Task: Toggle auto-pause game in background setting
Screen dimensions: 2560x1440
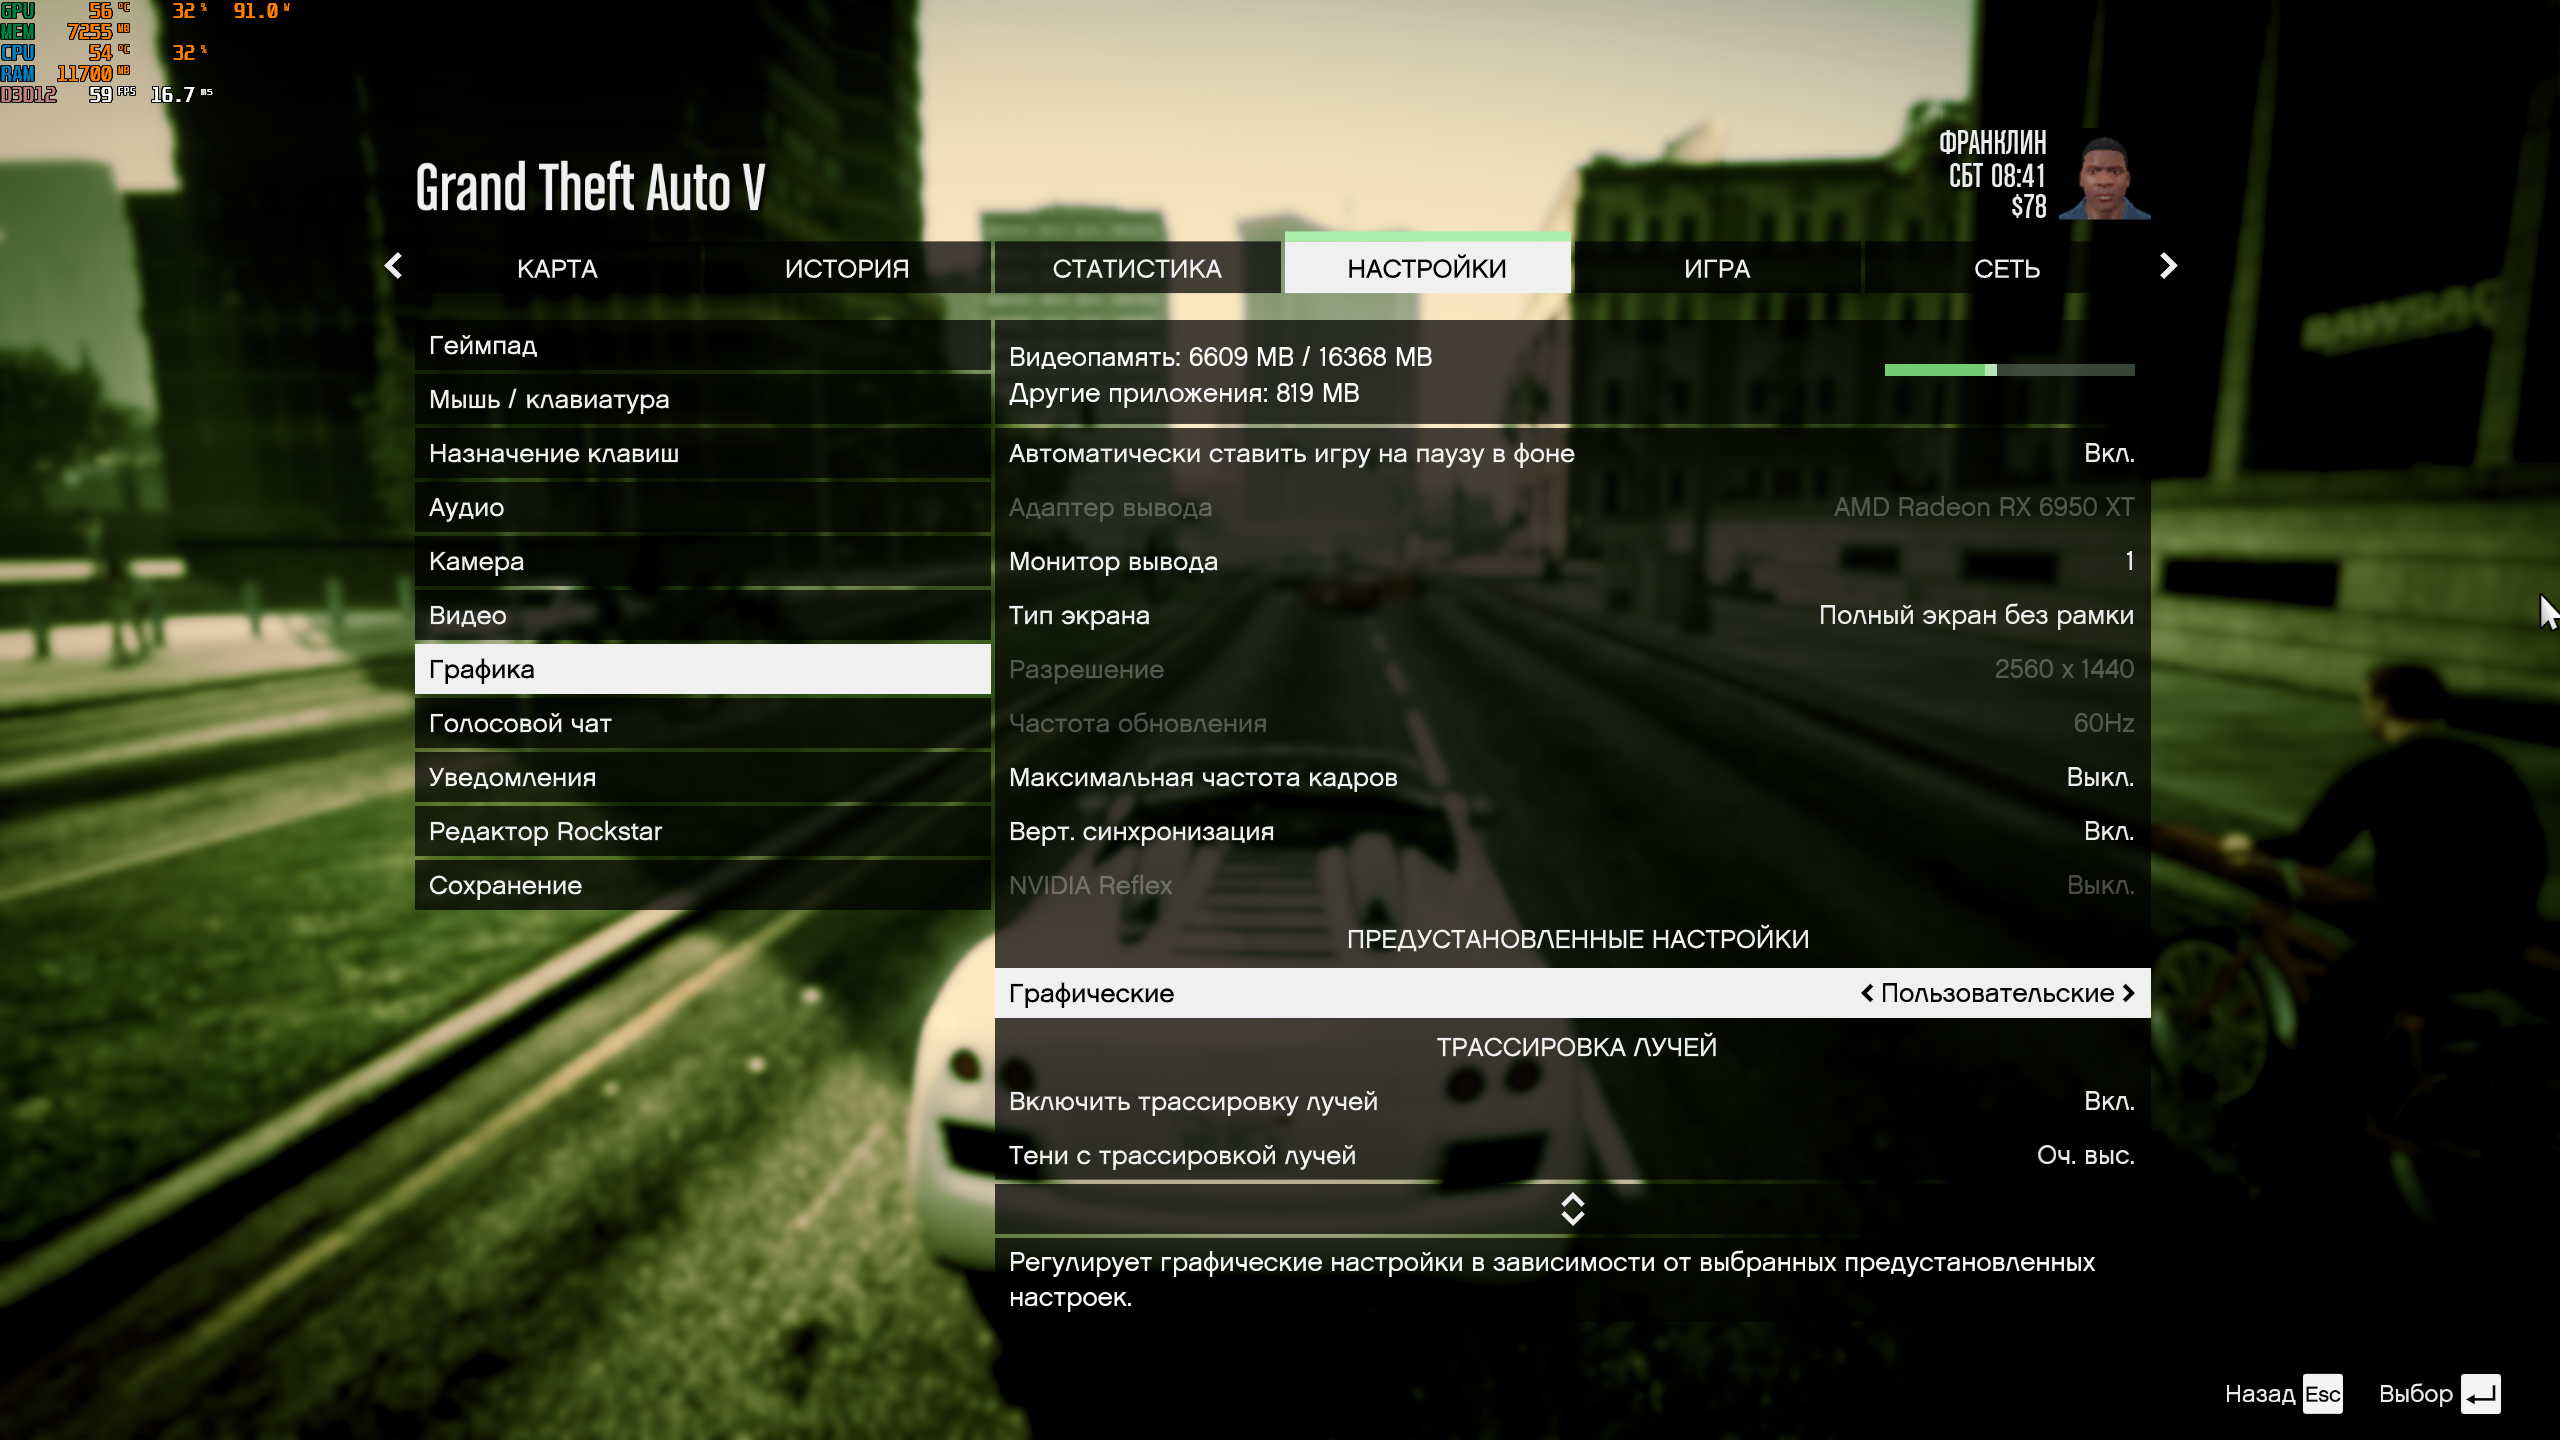Action: click(1573, 453)
